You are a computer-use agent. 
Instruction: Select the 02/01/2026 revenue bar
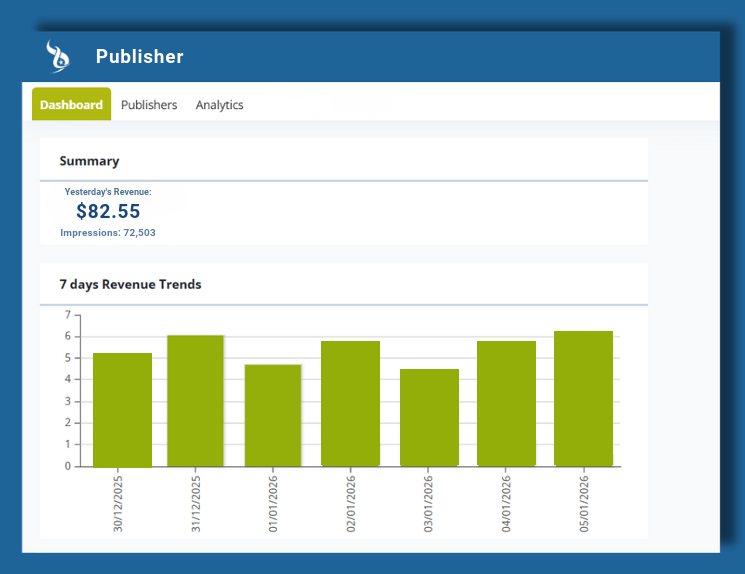(350, 404)
